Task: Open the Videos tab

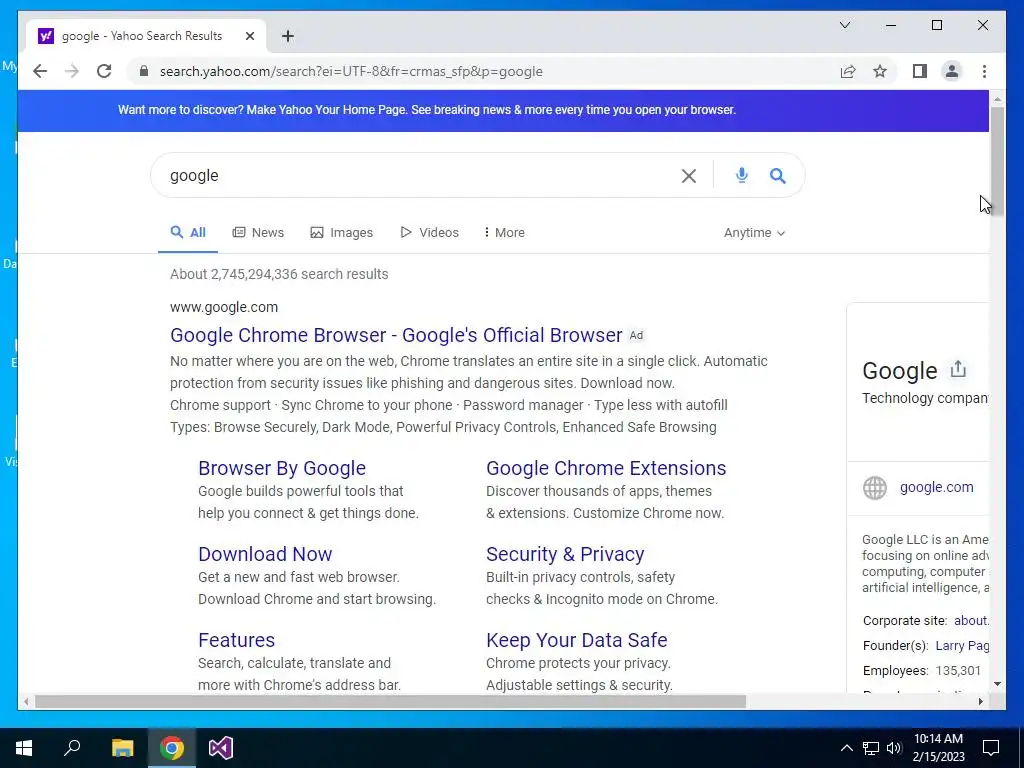Action: click(429, 232)
